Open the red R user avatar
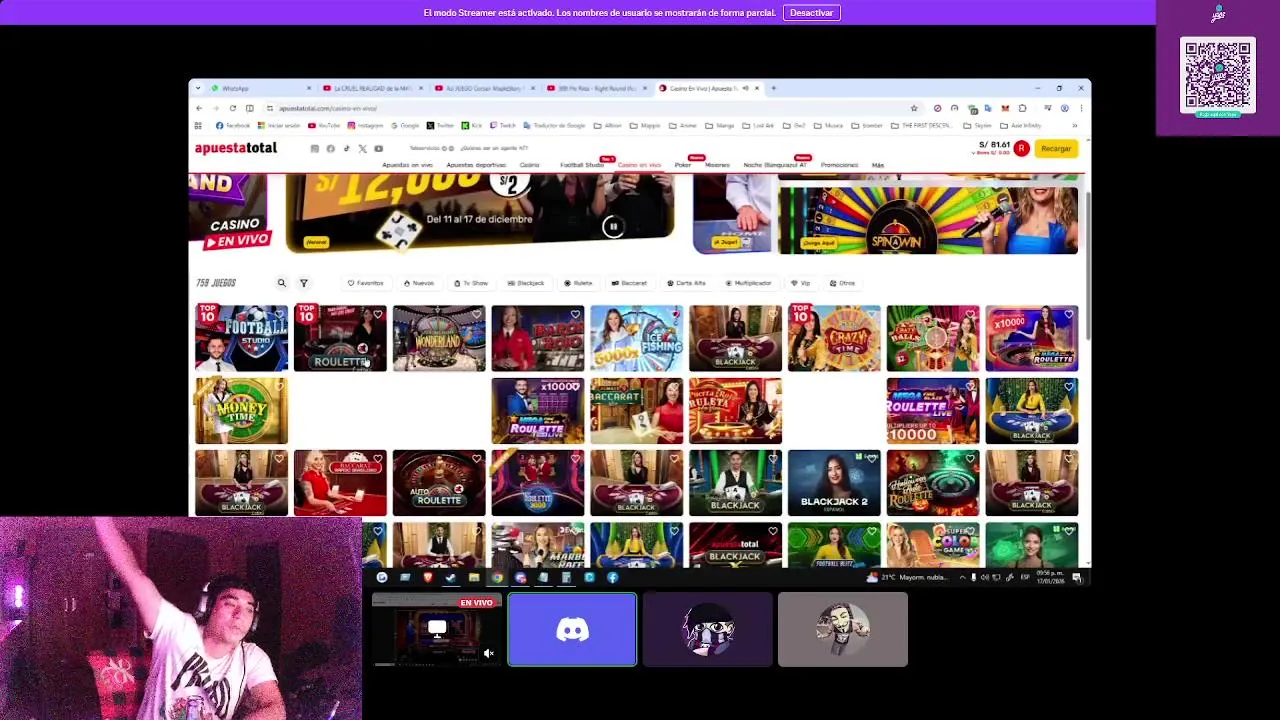Viewport: 1280px width, 720px height. (1021, 148)
